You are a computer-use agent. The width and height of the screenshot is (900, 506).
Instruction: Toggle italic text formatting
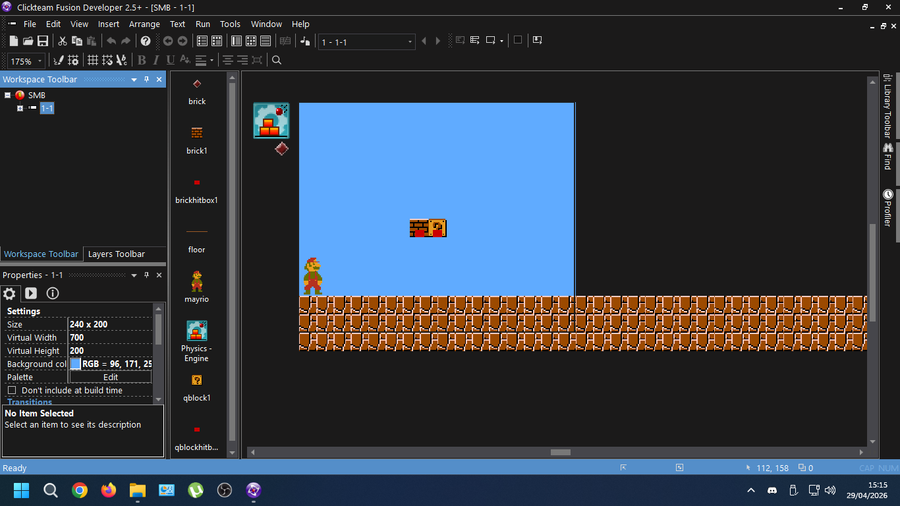pyautogui.click(x=156, y=60)
